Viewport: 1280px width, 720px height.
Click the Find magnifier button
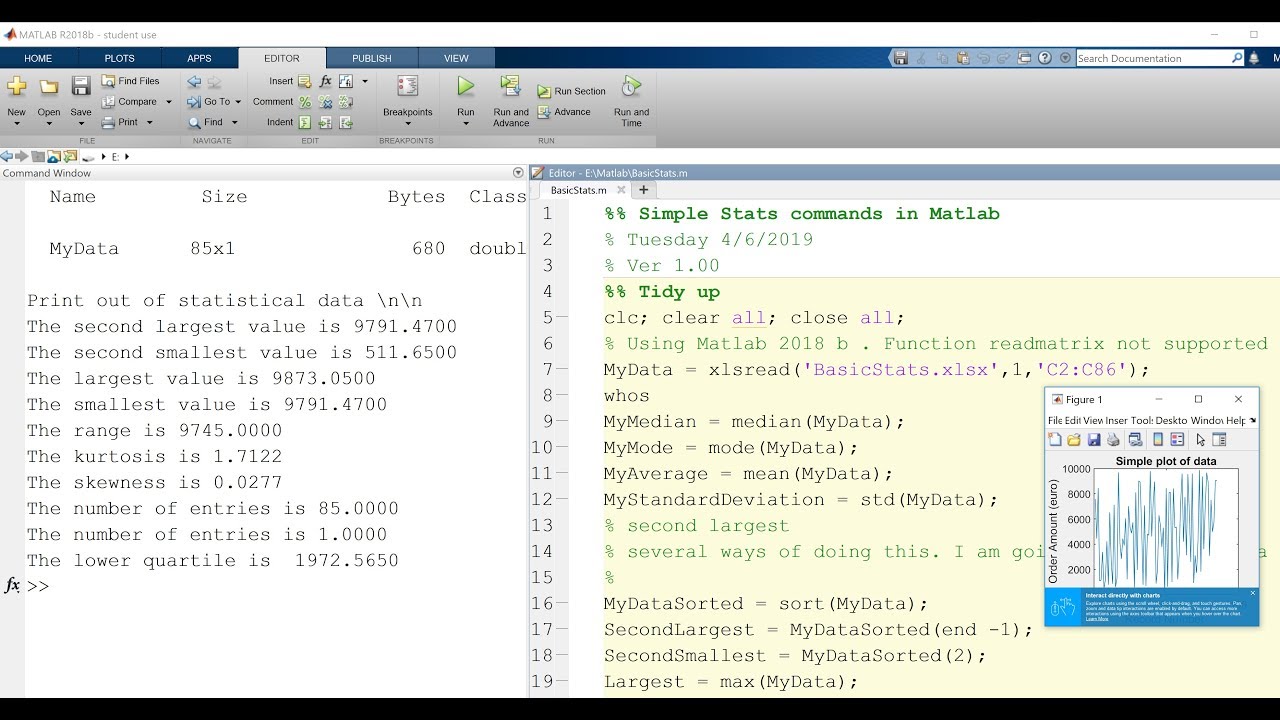206,122
